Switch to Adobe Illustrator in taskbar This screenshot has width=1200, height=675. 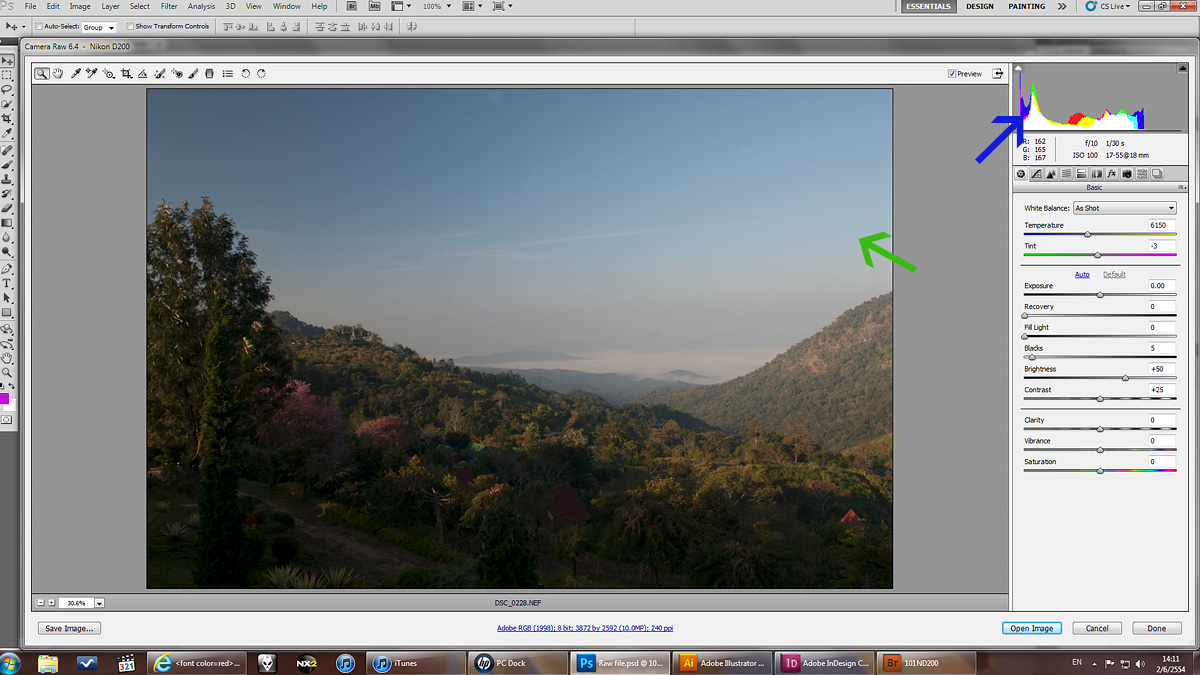pos(724,662)
